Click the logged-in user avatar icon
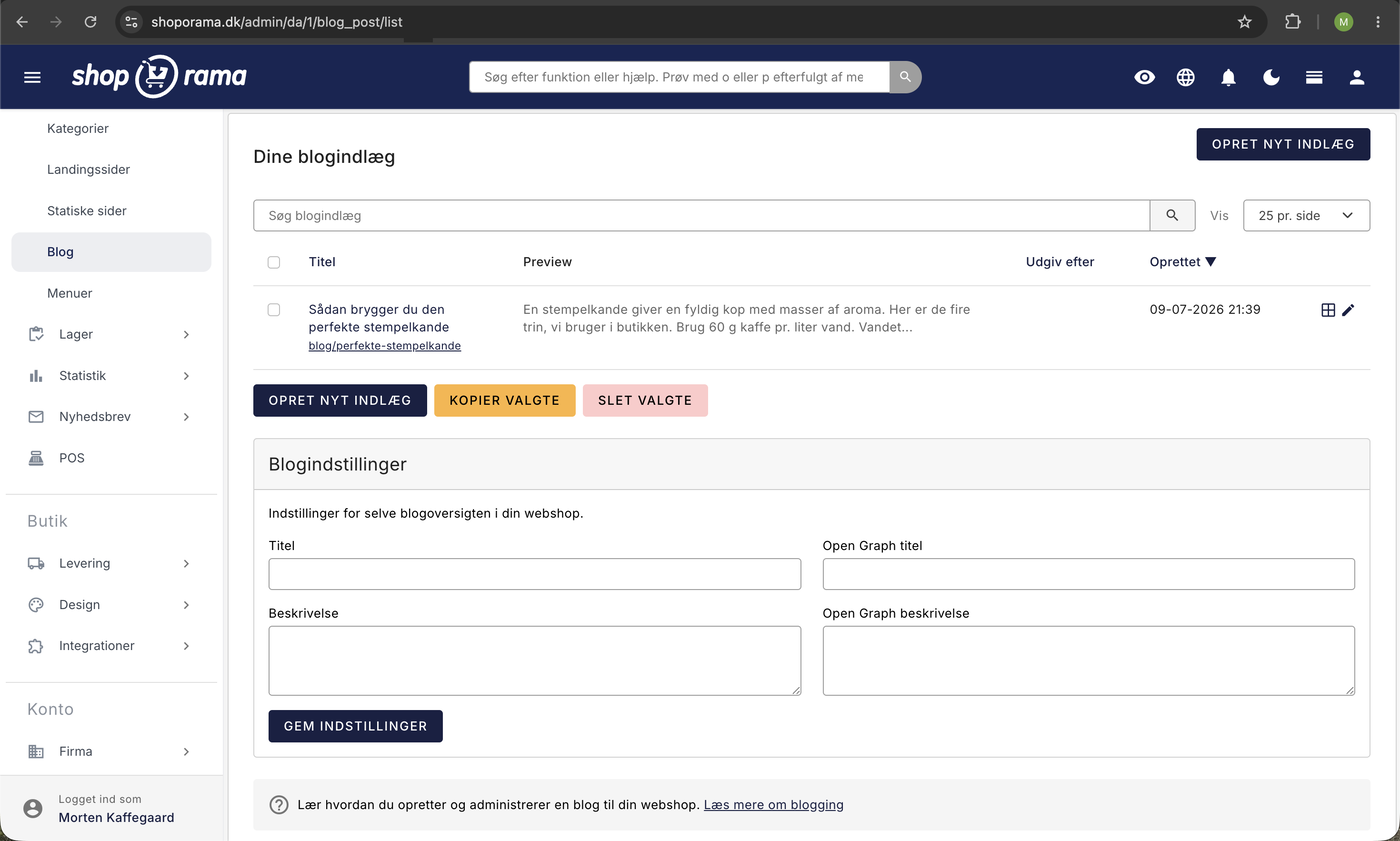 [33, 808]
